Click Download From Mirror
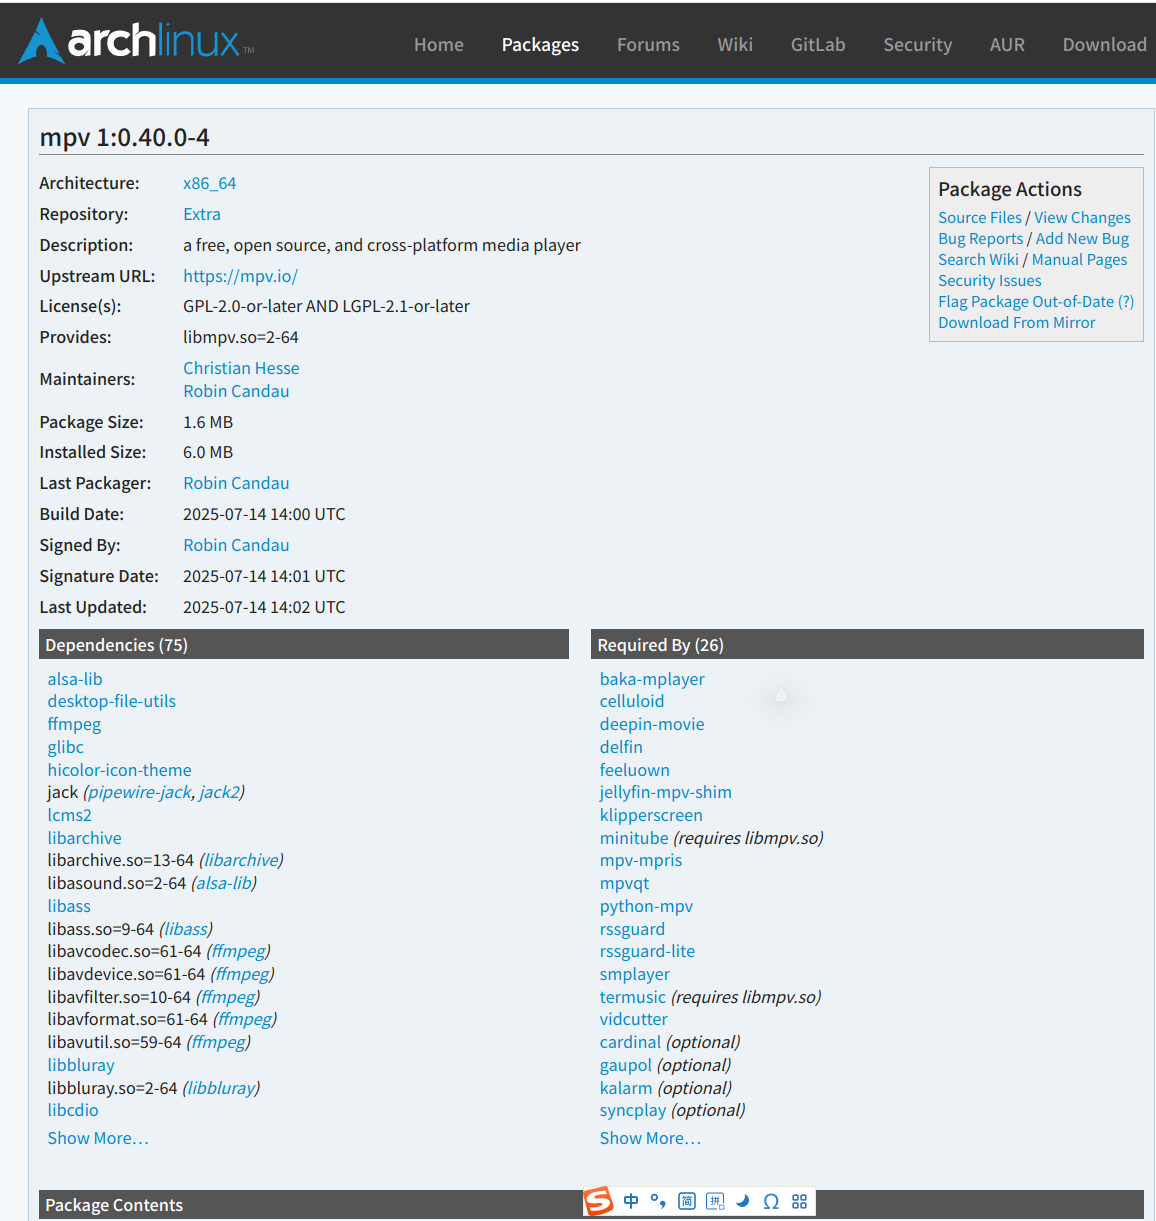 tap(1016, 322)
